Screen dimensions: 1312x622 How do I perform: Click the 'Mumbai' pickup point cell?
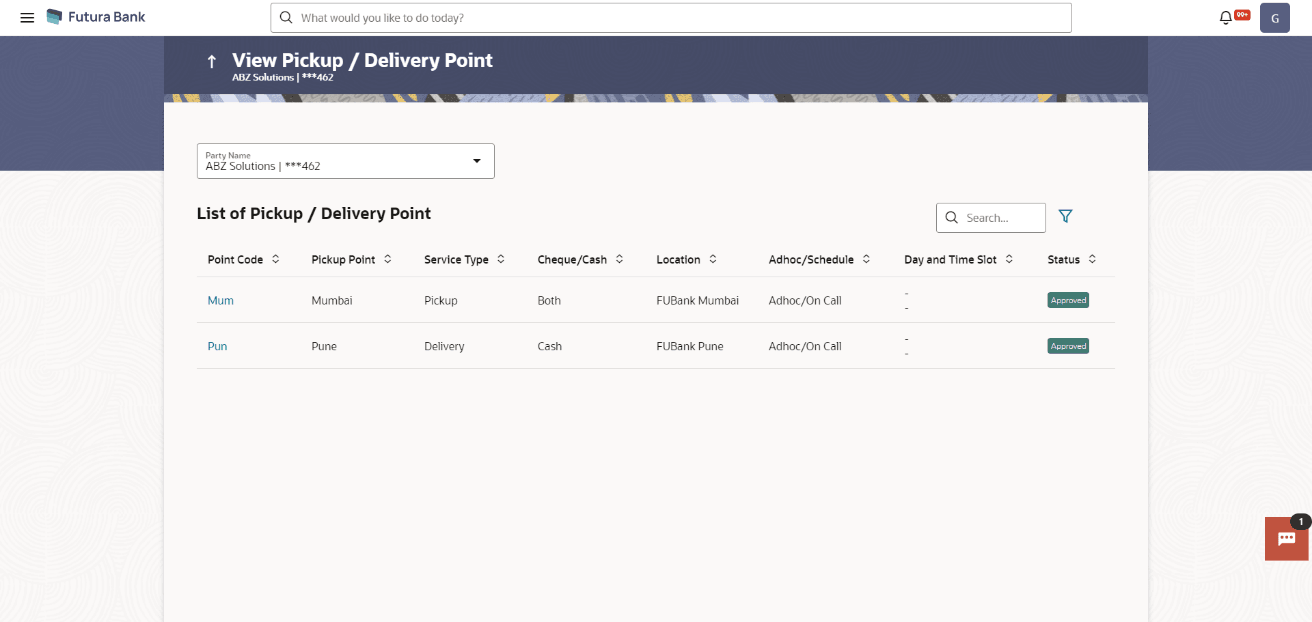coord(332,300)
